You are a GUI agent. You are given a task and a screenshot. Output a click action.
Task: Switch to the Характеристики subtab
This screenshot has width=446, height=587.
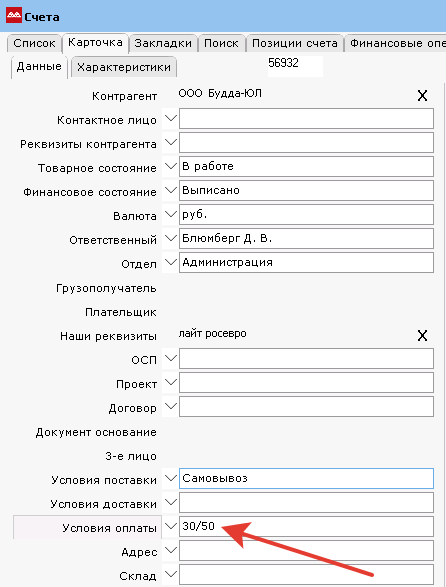tap(124, 67)
